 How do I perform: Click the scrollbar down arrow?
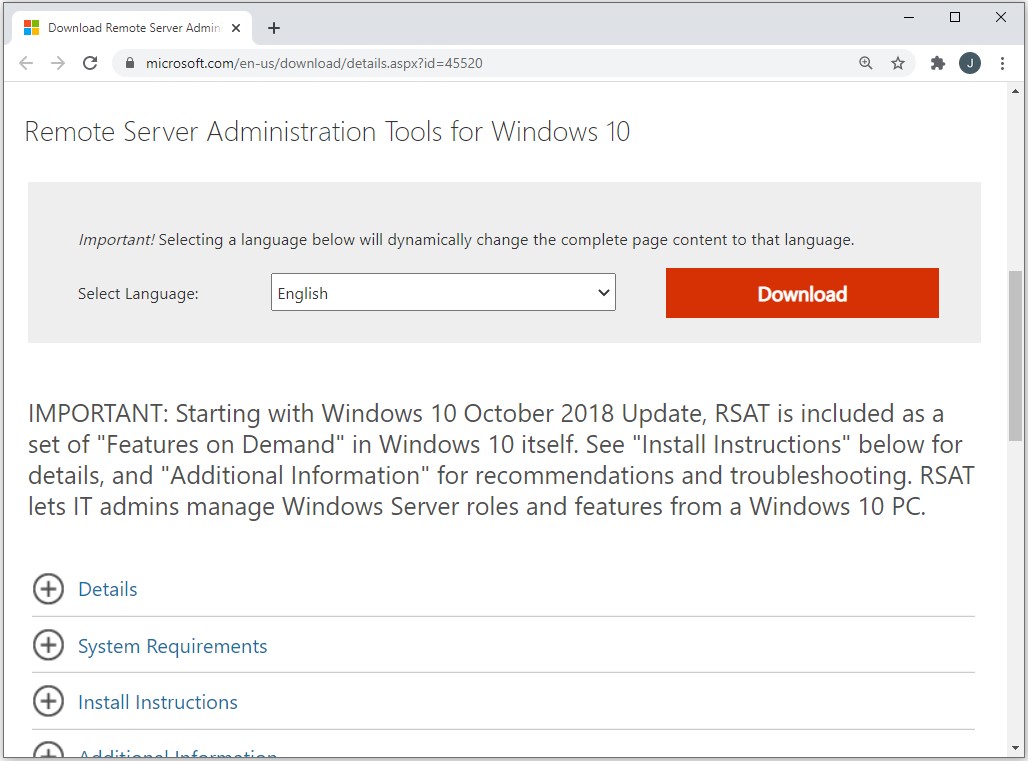(x=1015, y=748)
